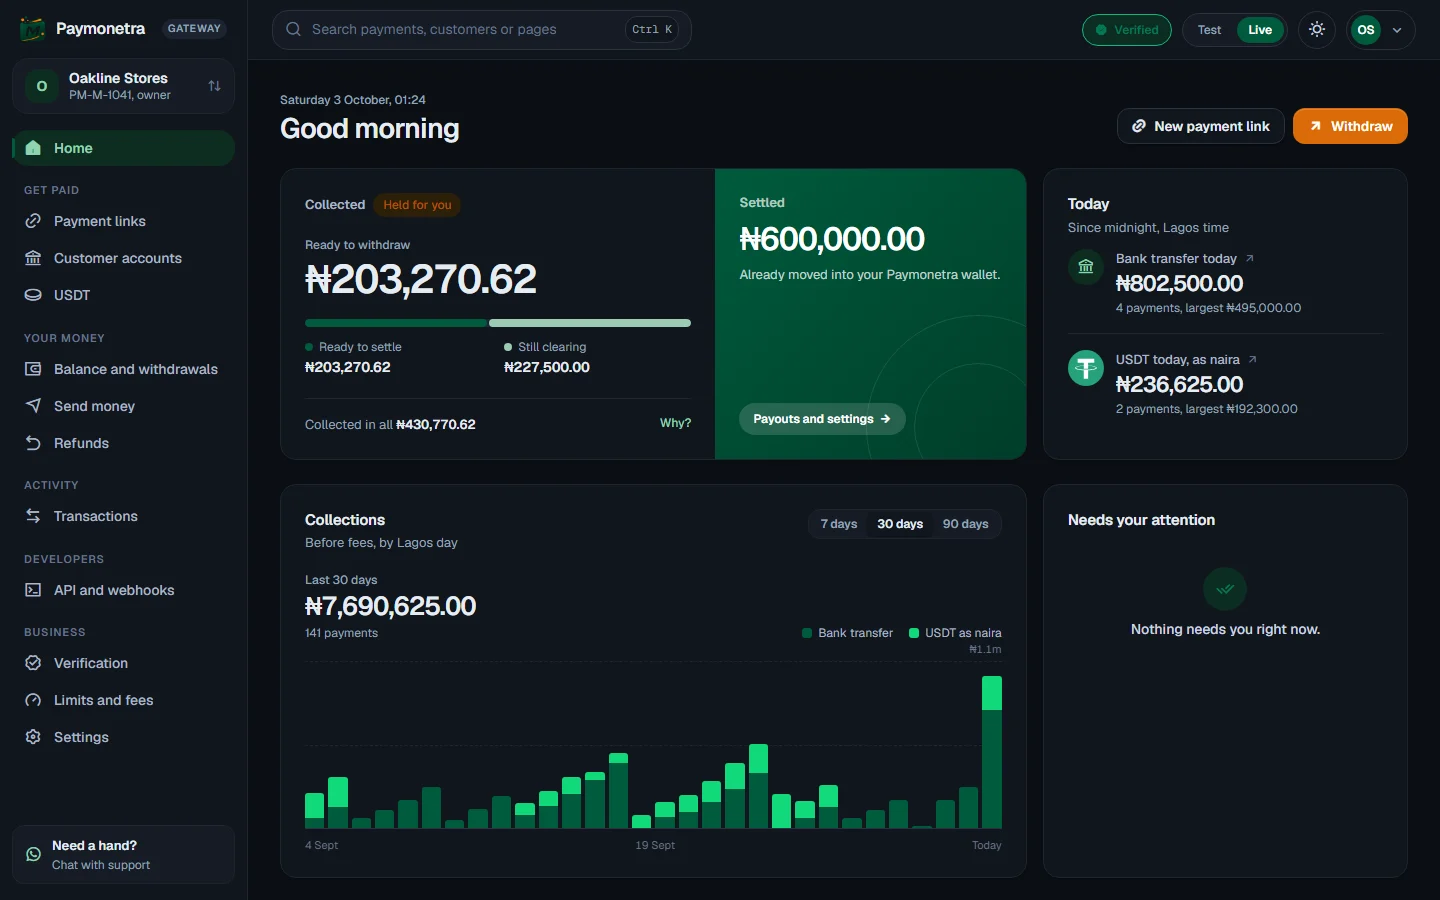Click the Ctrl K shortcut hint

(652, 30)
